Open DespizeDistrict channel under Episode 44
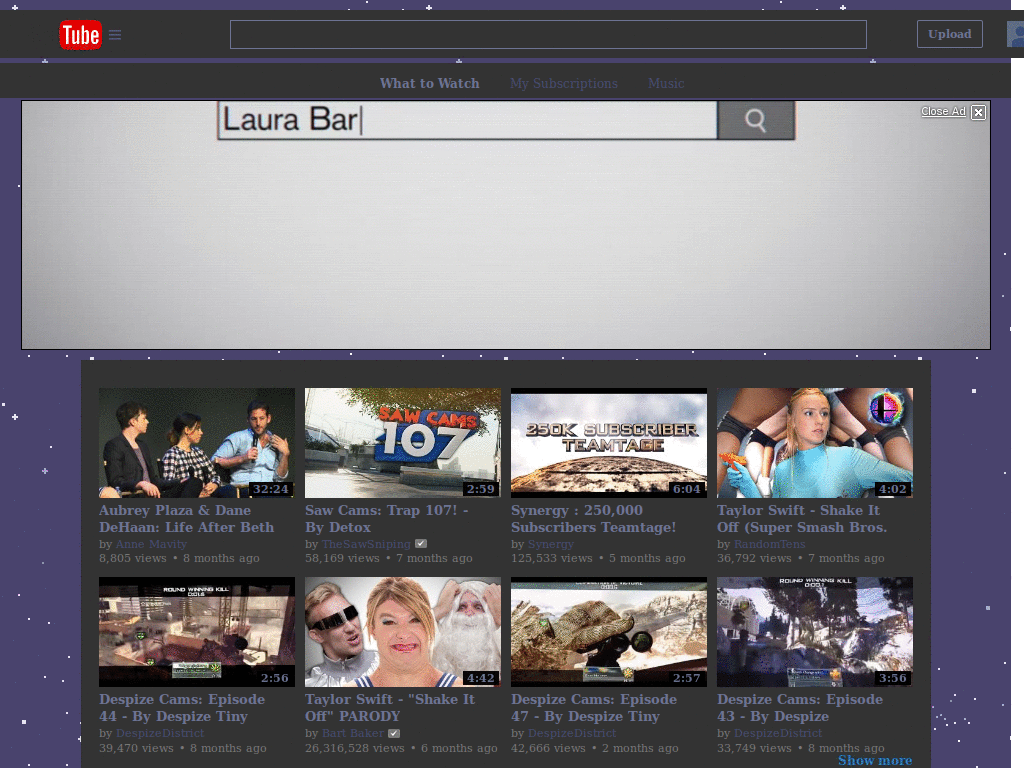The image size is (1024, 768). pos(160,733)
